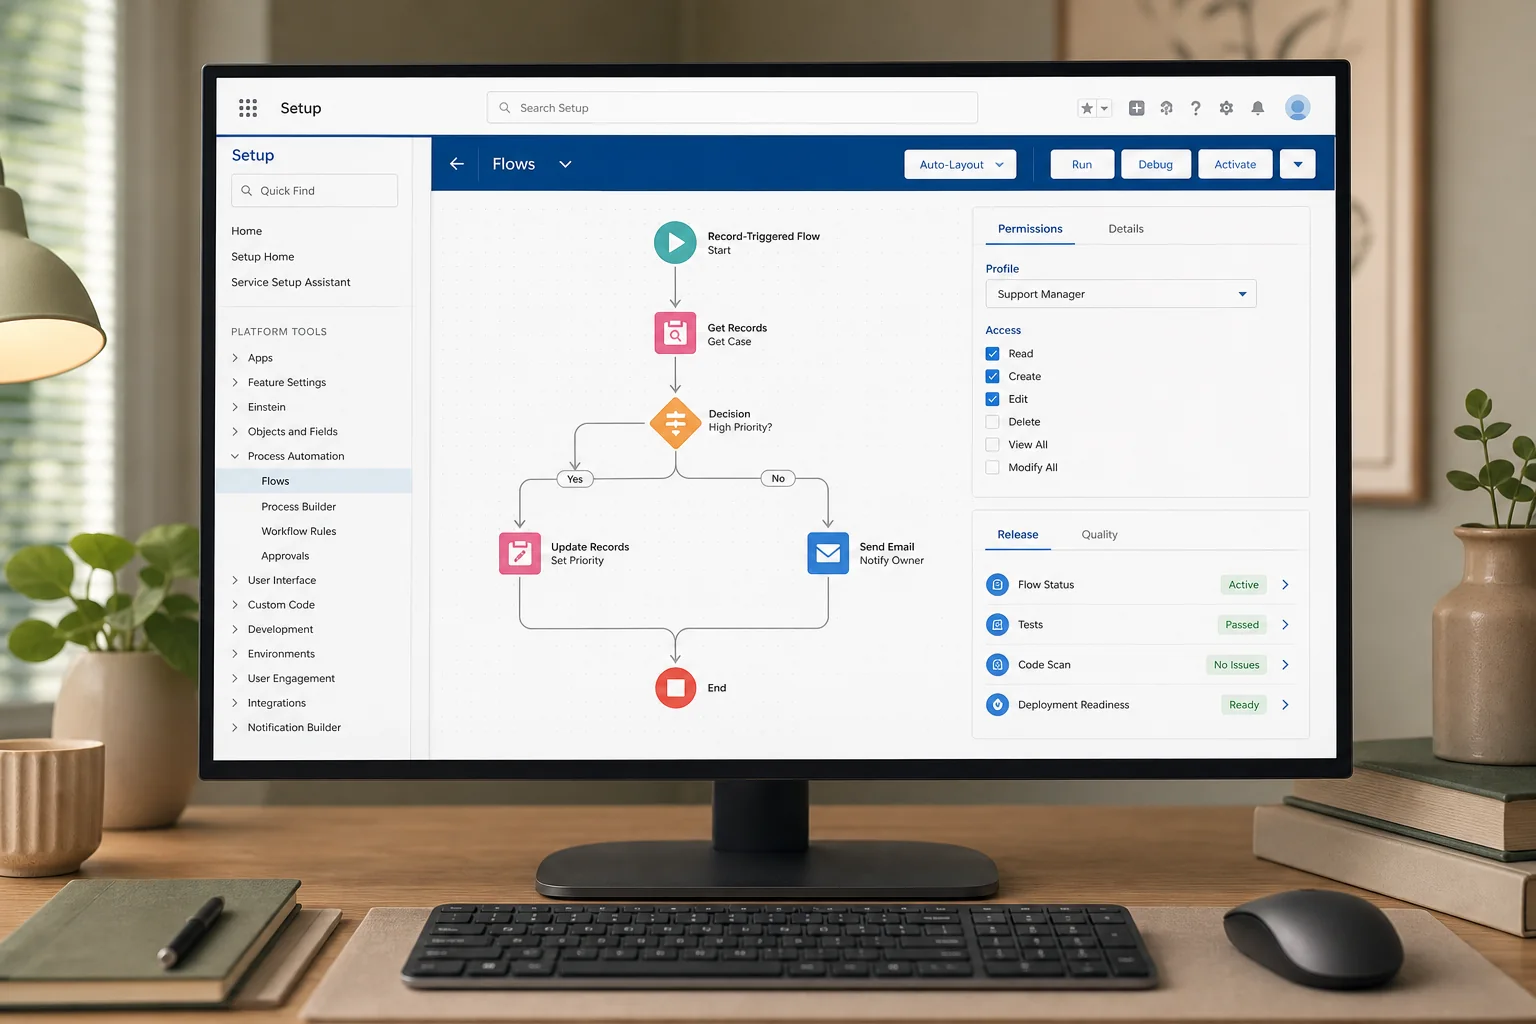1536x1024 pixels.
Task: Enable the View All checkbox
Action: (x=992, y=445)
